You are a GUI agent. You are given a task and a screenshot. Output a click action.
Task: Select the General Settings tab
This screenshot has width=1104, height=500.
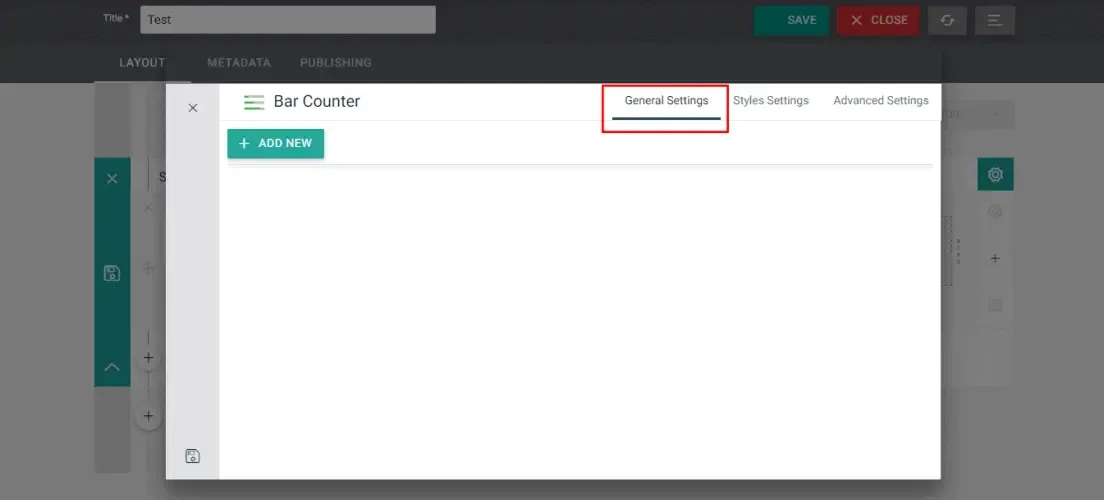(666, 101)
